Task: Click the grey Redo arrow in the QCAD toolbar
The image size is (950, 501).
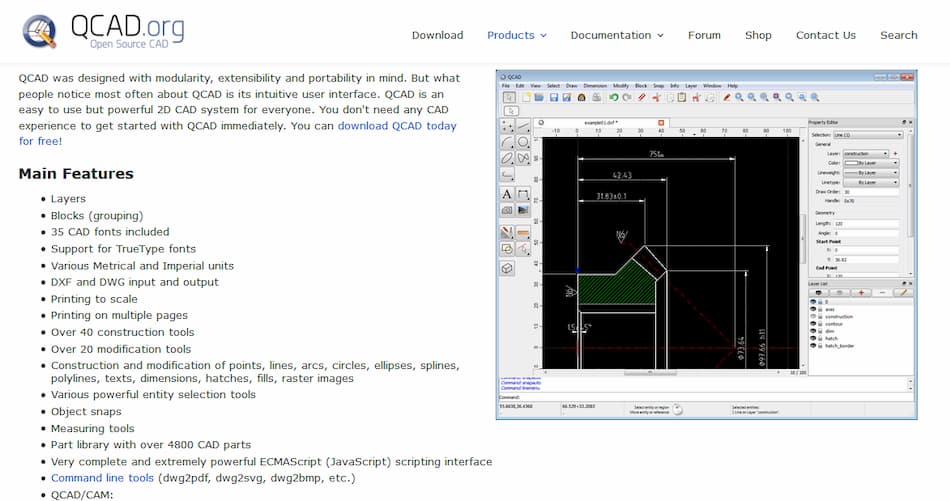Action: tap(626, 97)
